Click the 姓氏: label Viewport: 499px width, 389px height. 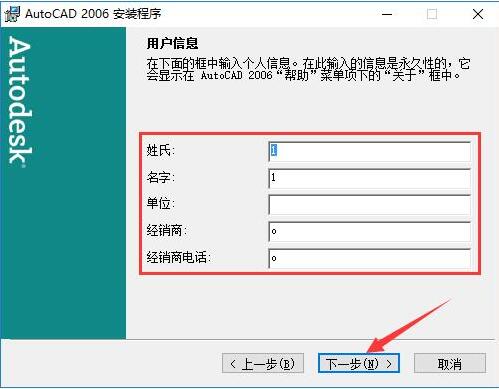[161, 150]
